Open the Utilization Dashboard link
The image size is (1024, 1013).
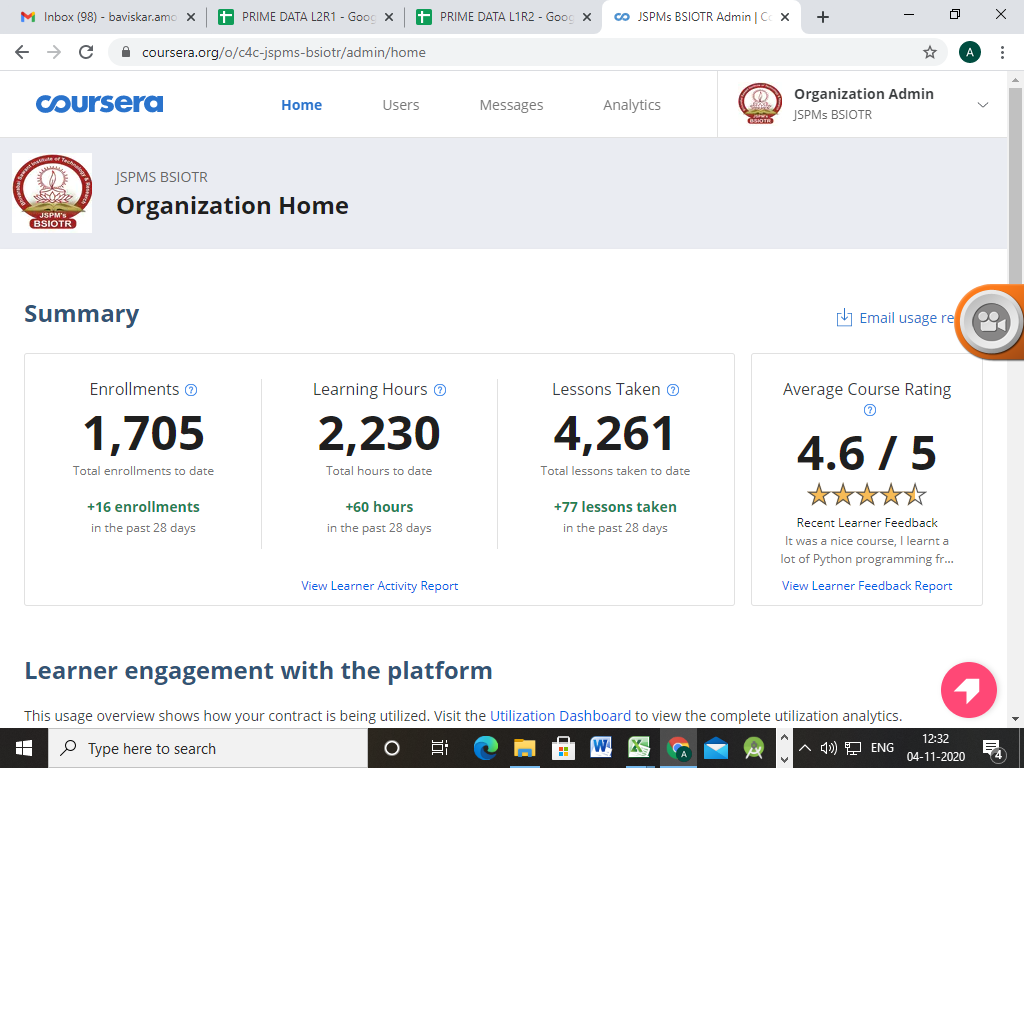tap(560, 716)
